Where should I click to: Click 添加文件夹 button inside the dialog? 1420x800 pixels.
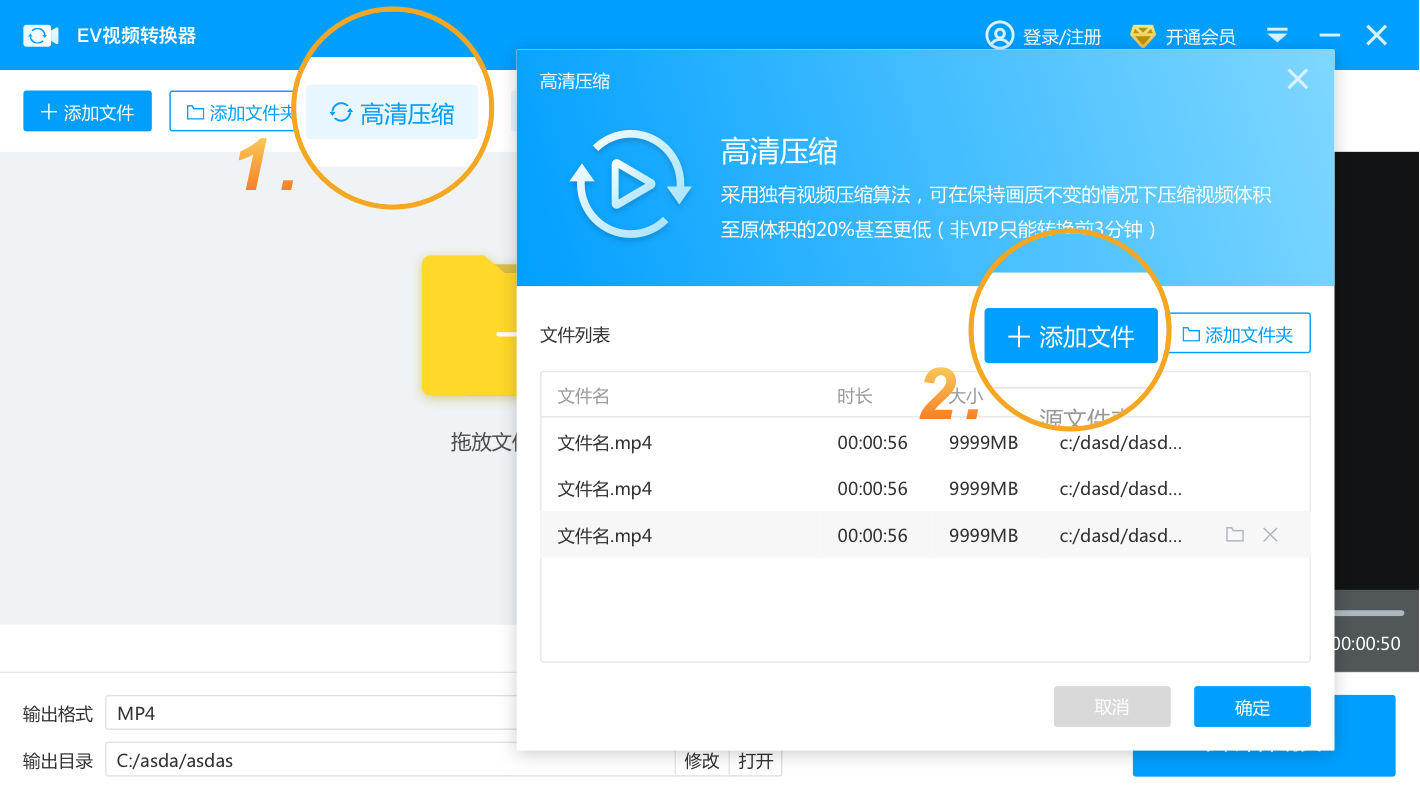click(x=1239, y=335)
